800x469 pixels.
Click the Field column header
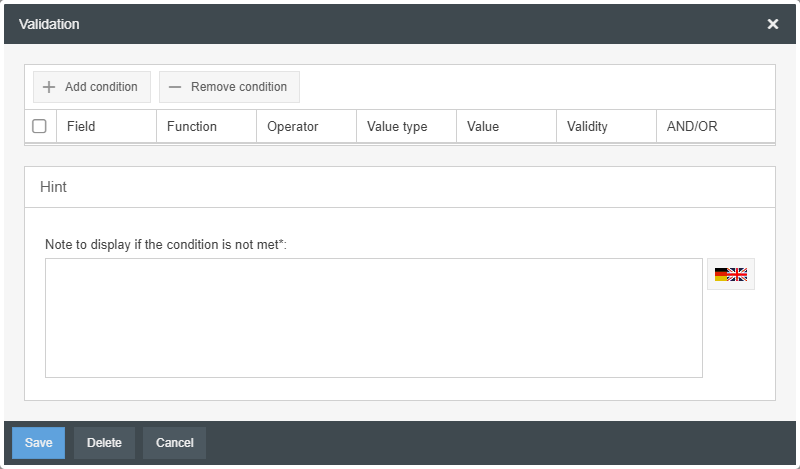pyautogui.click(x=81, y=127)
